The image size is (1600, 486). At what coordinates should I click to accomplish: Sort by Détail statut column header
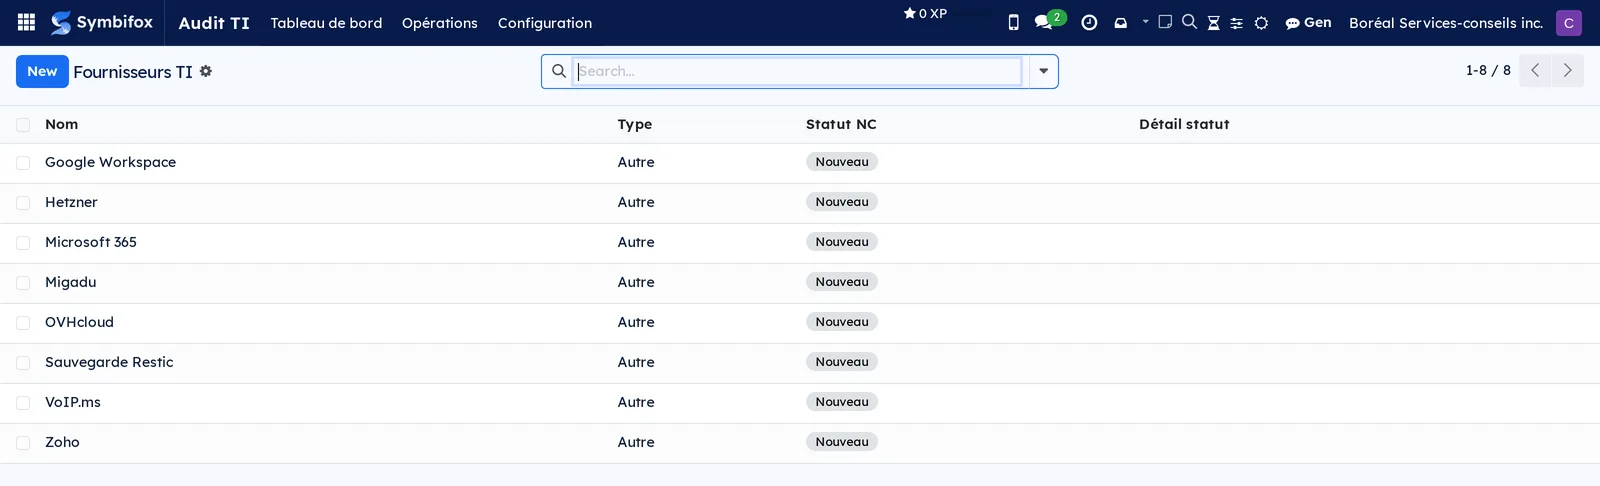pos(1184,124)
